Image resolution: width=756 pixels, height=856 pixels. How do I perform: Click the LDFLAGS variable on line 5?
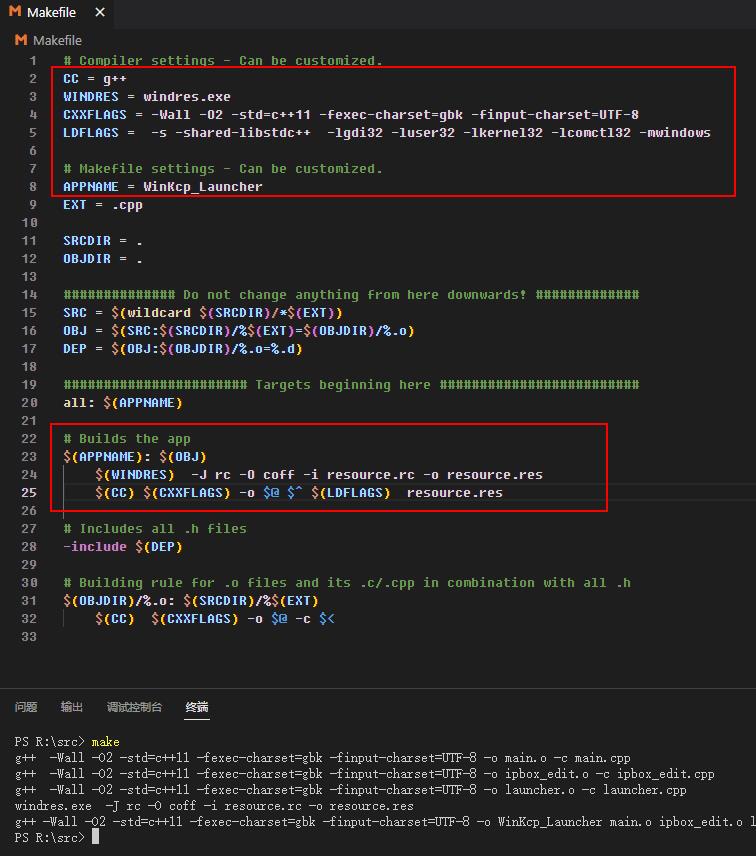pyautogui.click(x=91, y=133)
